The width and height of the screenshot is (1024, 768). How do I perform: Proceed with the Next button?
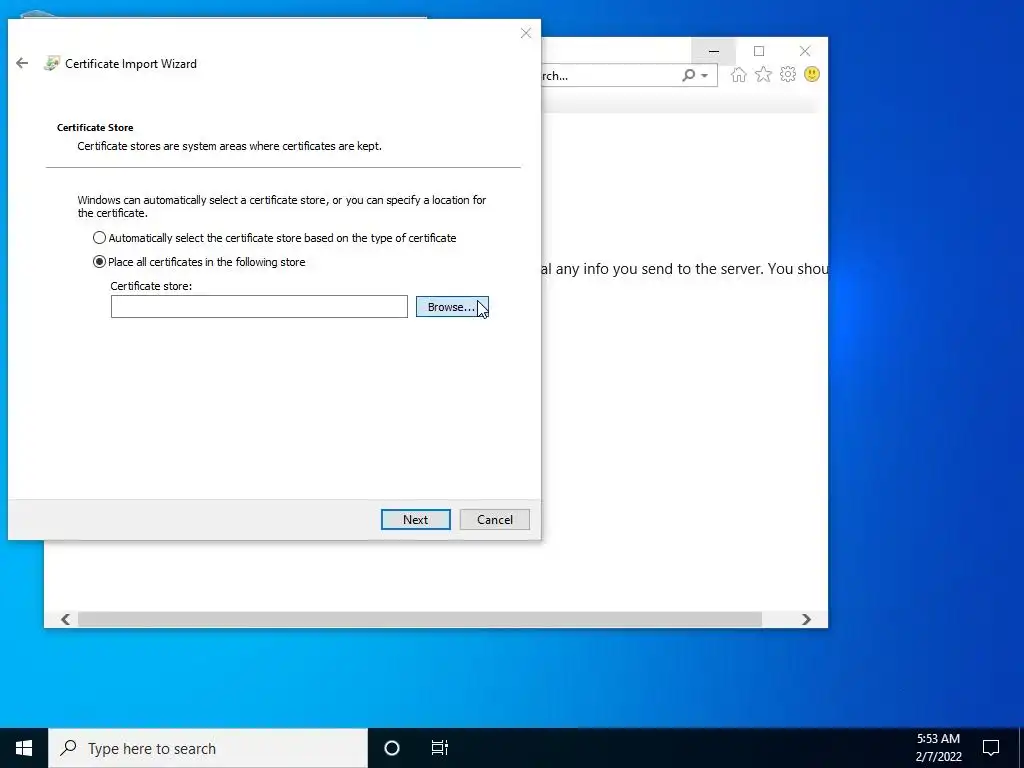415,520
